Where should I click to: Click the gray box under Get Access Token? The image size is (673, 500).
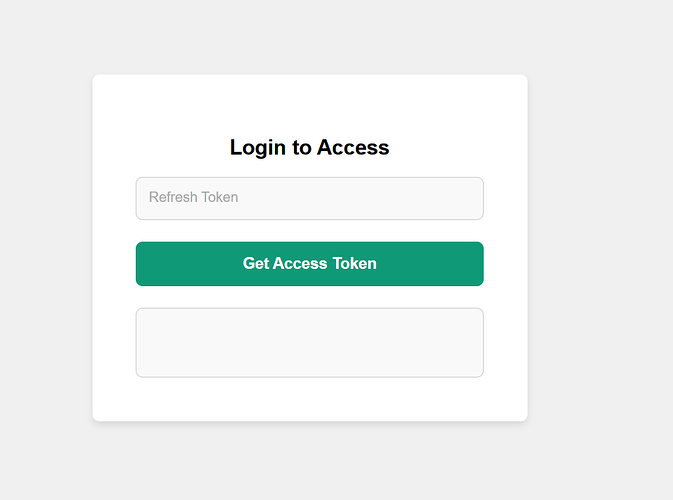(309, 342)
